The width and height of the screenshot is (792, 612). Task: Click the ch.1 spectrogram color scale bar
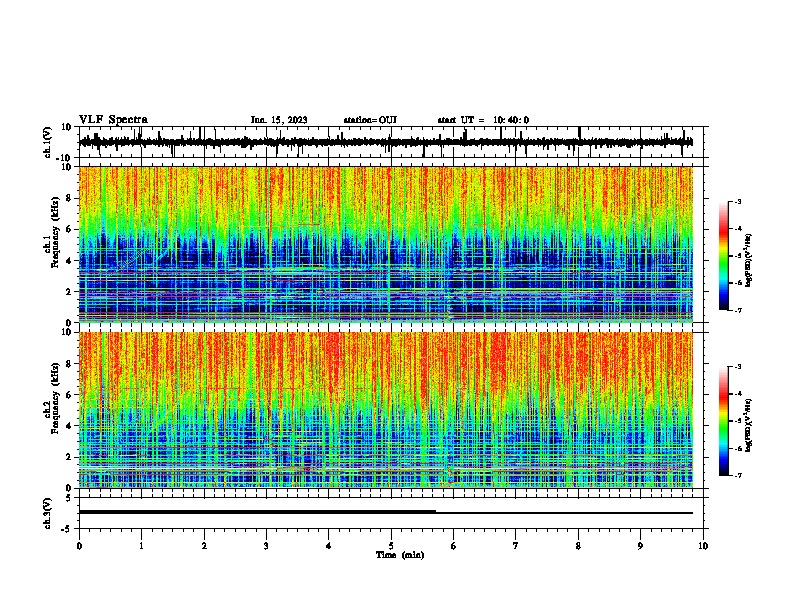[724, 256]
